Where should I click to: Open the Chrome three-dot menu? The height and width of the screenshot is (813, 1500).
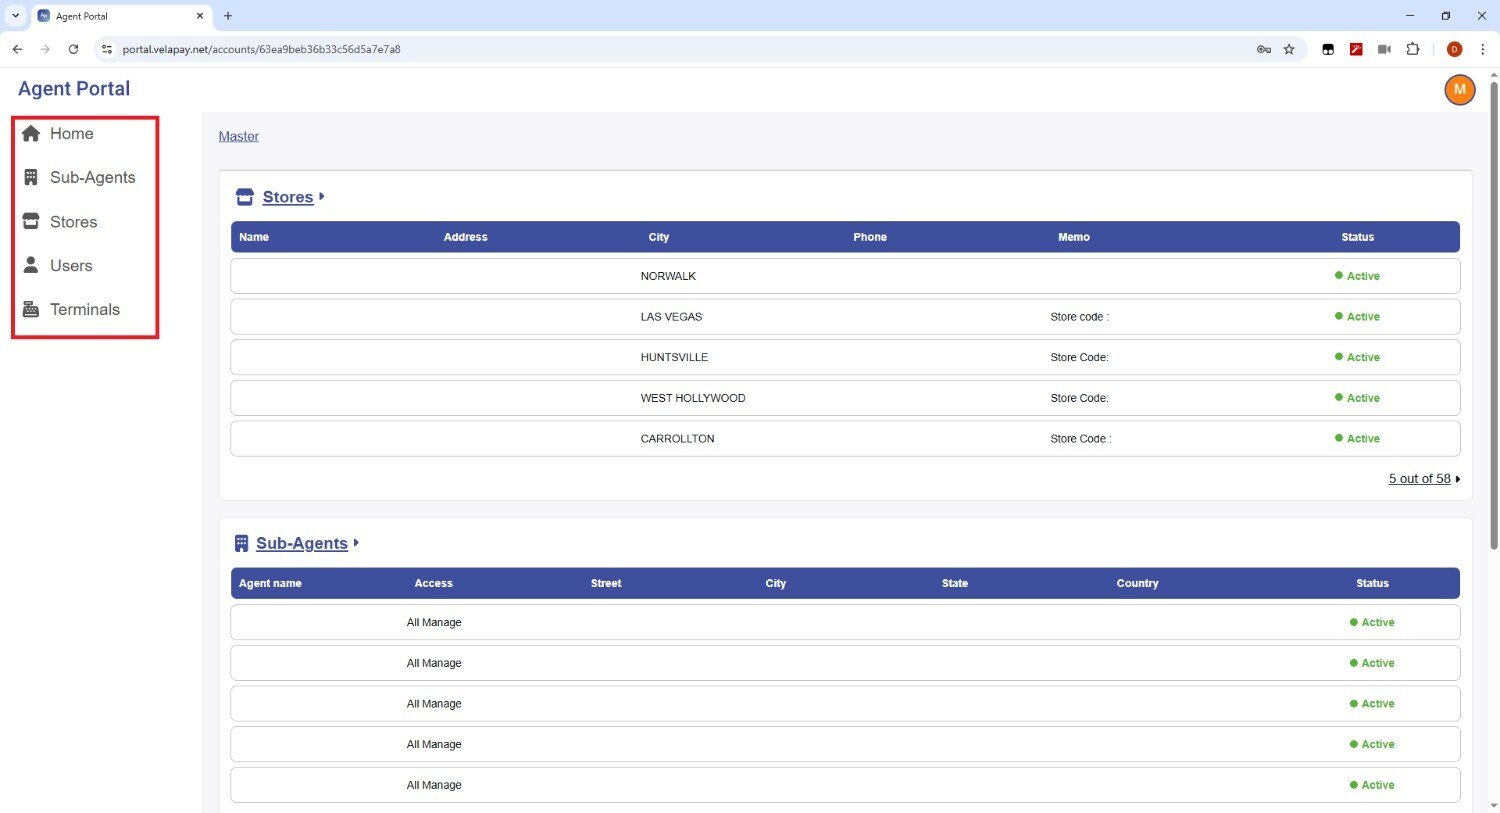tap(1482, 49)
